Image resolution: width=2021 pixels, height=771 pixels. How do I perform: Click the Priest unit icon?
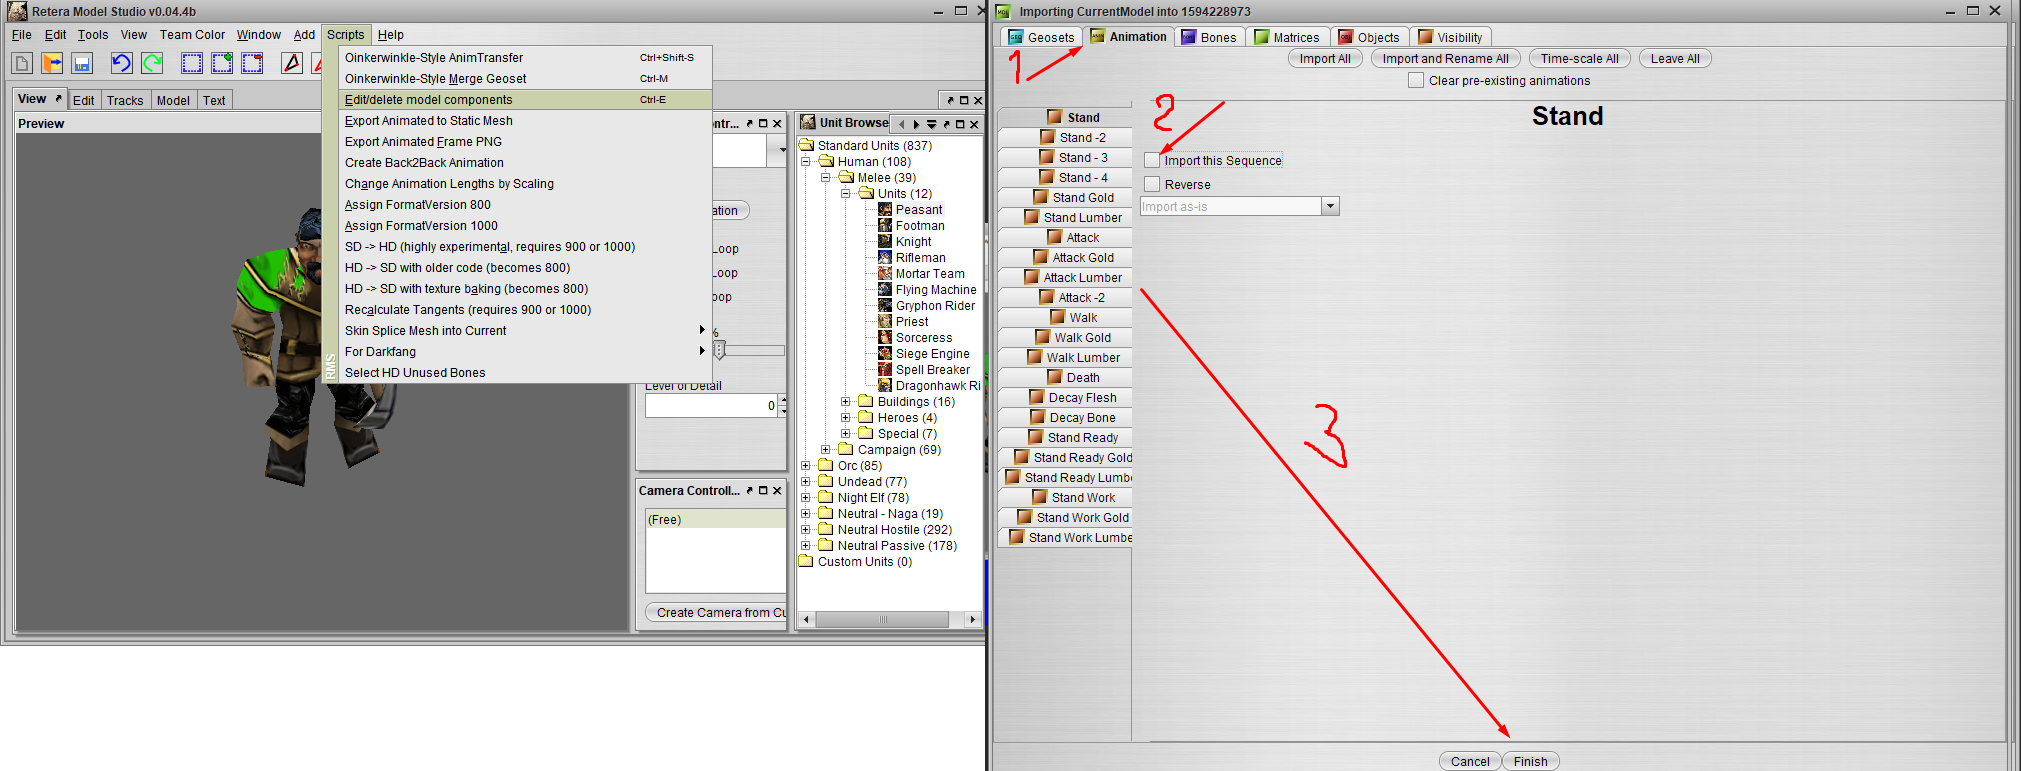[885, 322]
